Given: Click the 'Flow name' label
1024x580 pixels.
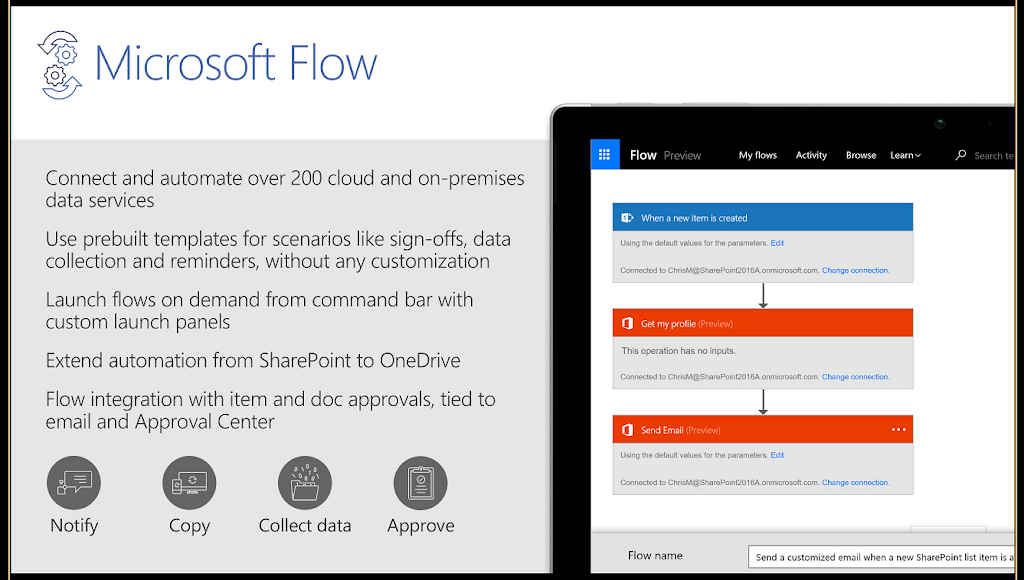Looking at the screenshot, I should [x=655, y=555].
